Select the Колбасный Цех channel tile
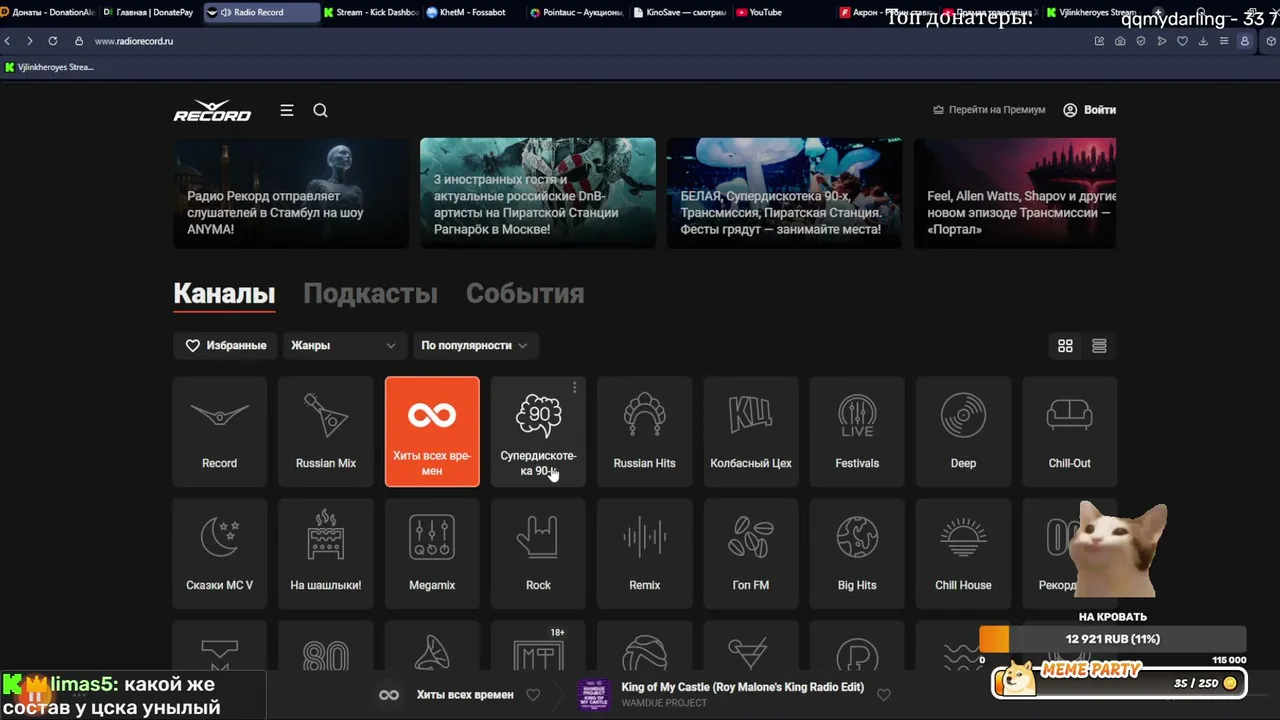The height and width of the screenshot is (720, 1280). click(751, 431)
